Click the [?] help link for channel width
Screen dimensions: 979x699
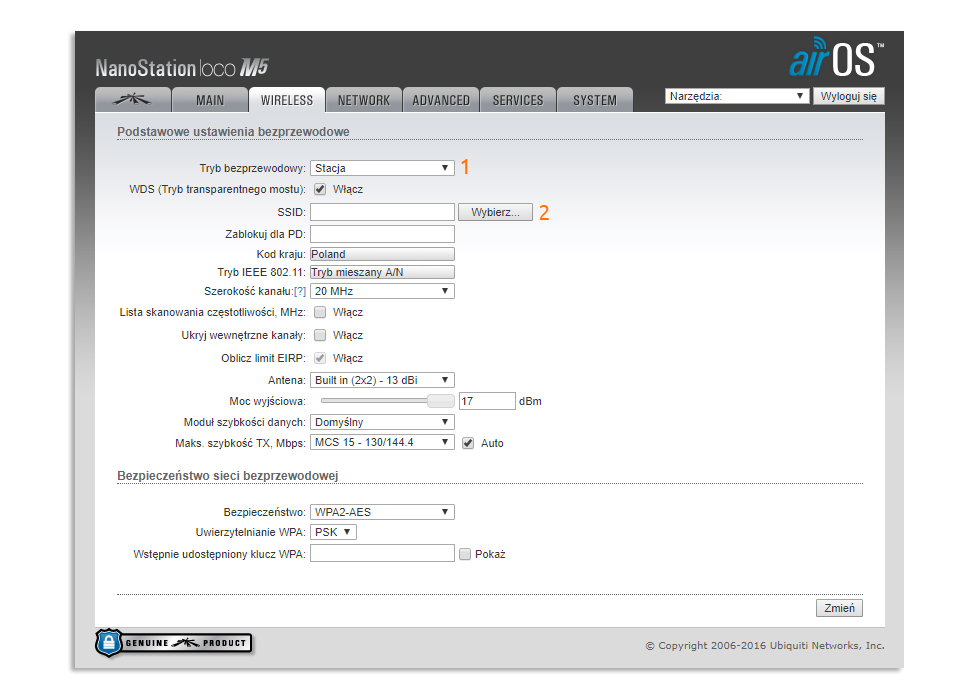point(300,291)
